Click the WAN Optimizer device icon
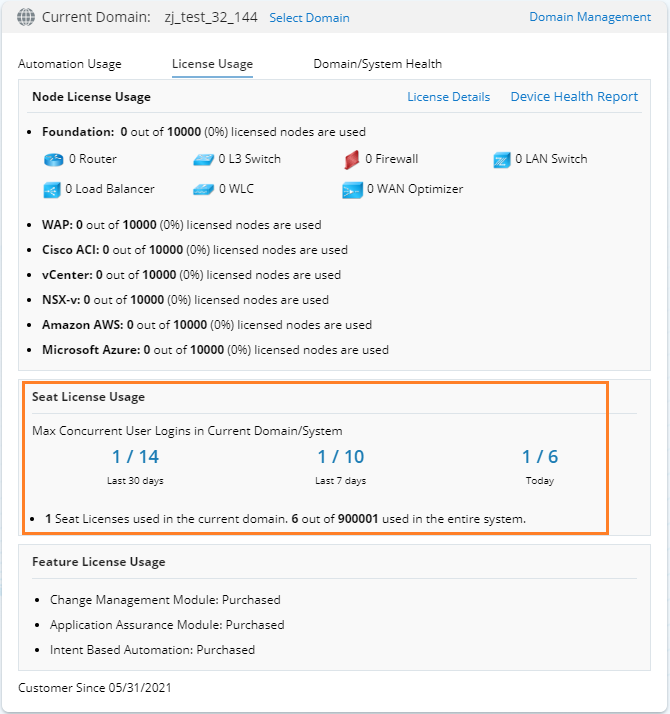670x714 pixels. 352,189
